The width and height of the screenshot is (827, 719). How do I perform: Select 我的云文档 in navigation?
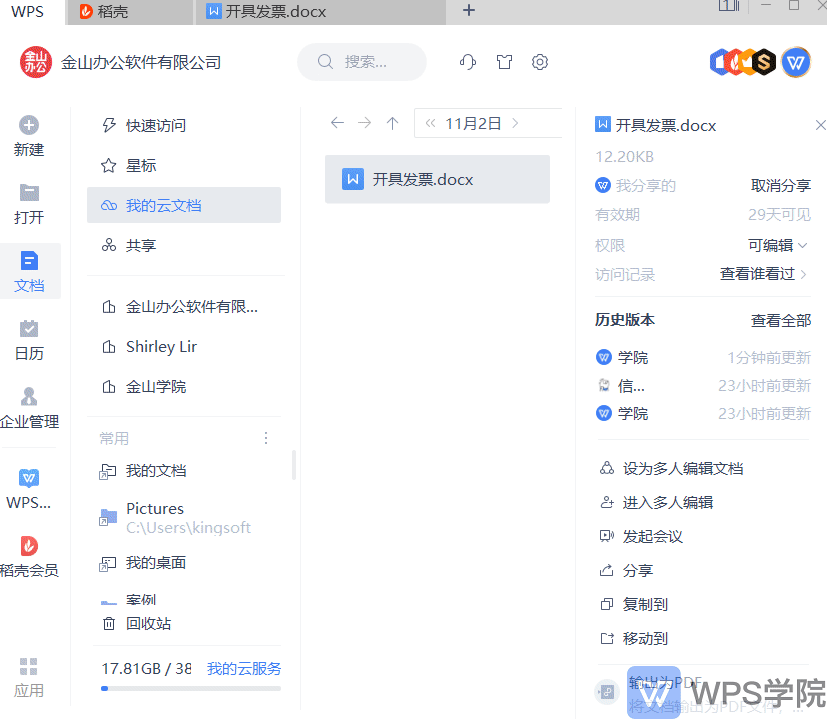coord(184,205)
